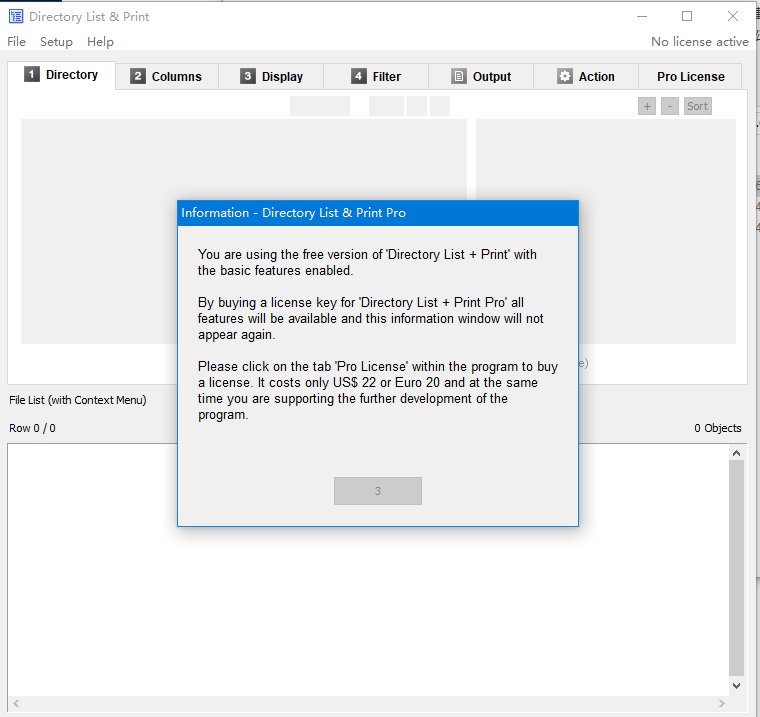
Task: Open the Setup menu
Action: point(56,42)
